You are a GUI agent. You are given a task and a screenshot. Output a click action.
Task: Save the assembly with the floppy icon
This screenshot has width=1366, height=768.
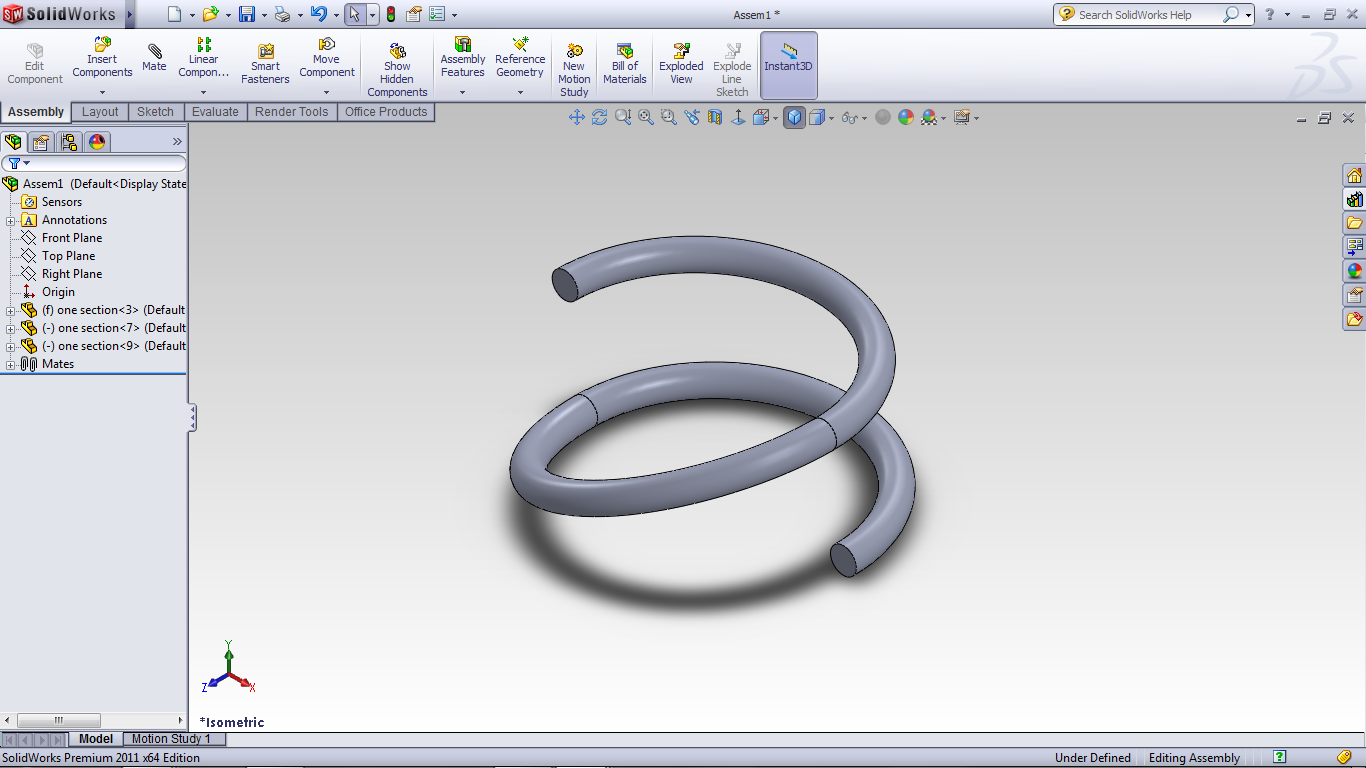pyautogui.click(x=247, y=14)
